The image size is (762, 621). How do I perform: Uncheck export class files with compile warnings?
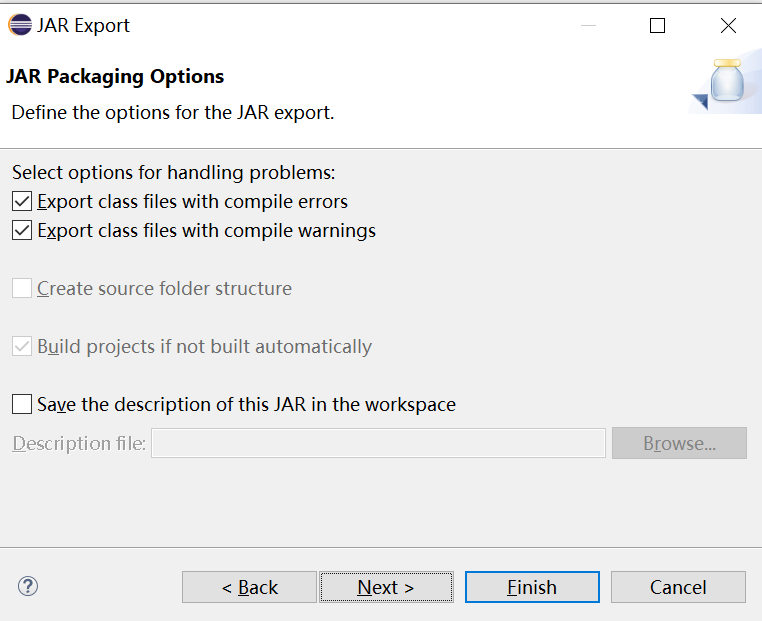tap(22, 231)
